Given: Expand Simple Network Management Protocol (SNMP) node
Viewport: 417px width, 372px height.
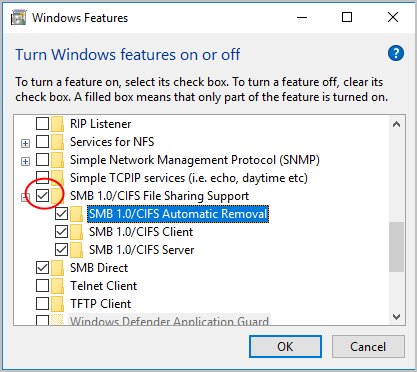Looking at the screenshot, I should coord(25,162).
